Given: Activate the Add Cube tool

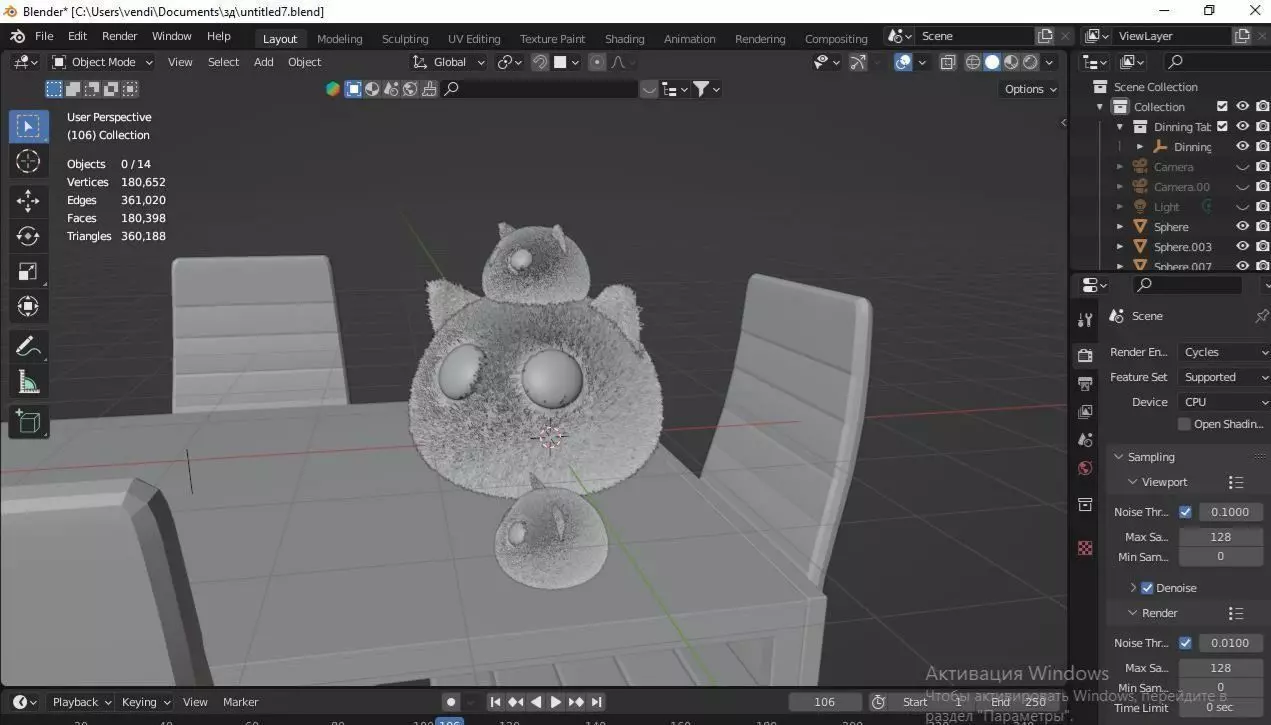Looking at the screenshot, I should point(28,422).
